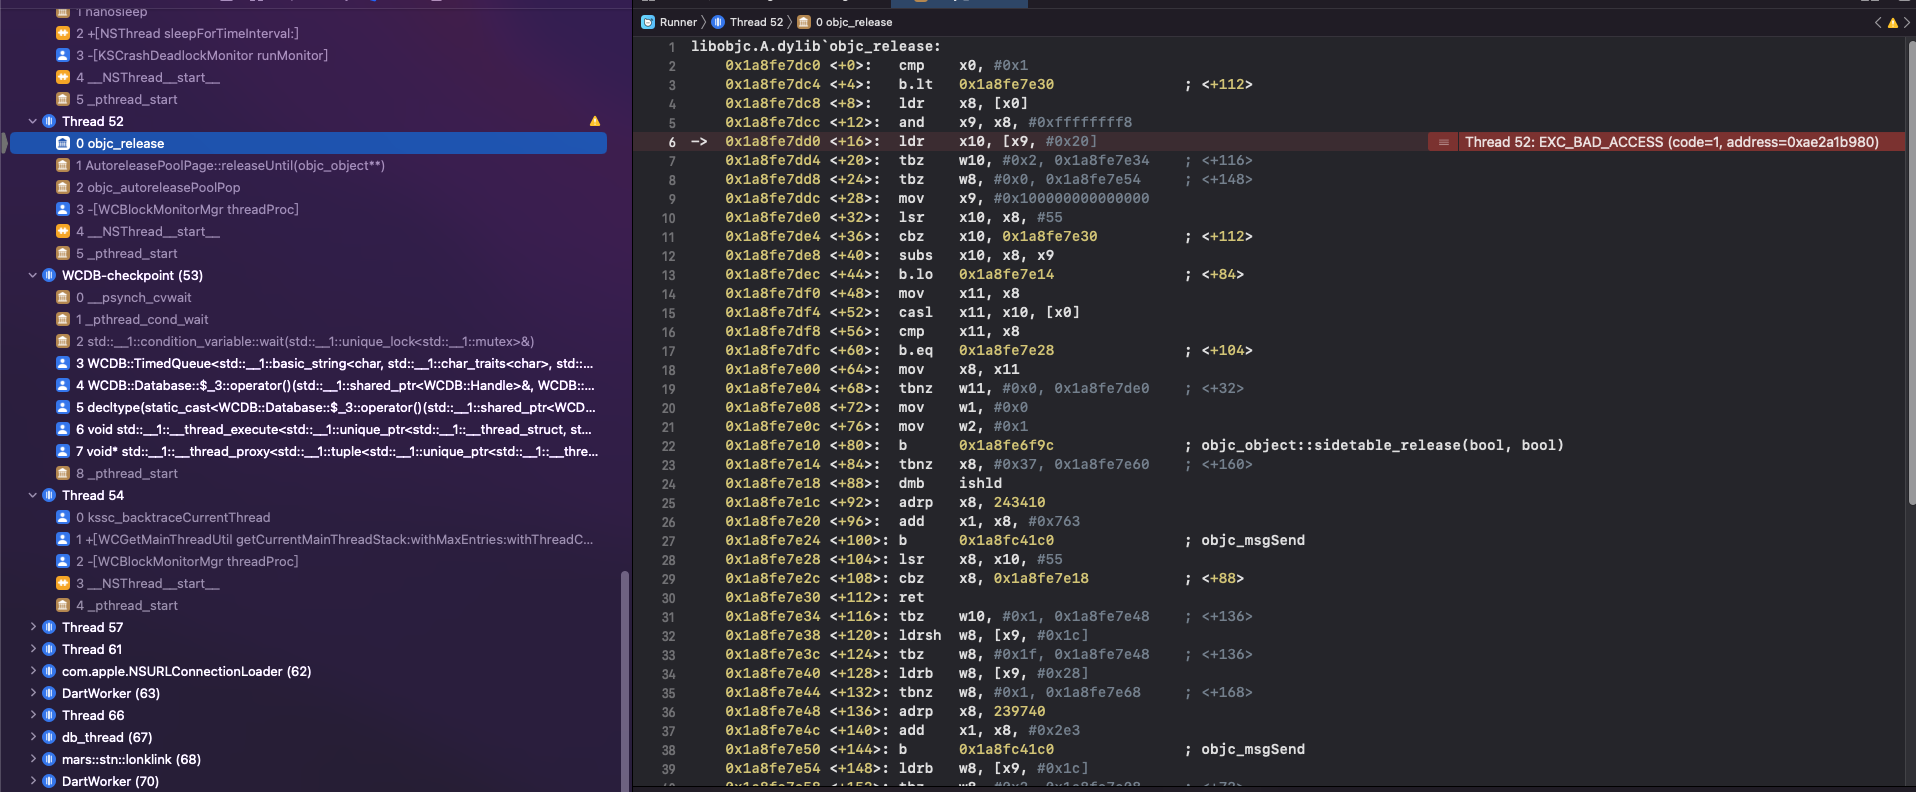Click the jump bar warning triangle icon
The image size is (1916, 792).
(1892, 22)
